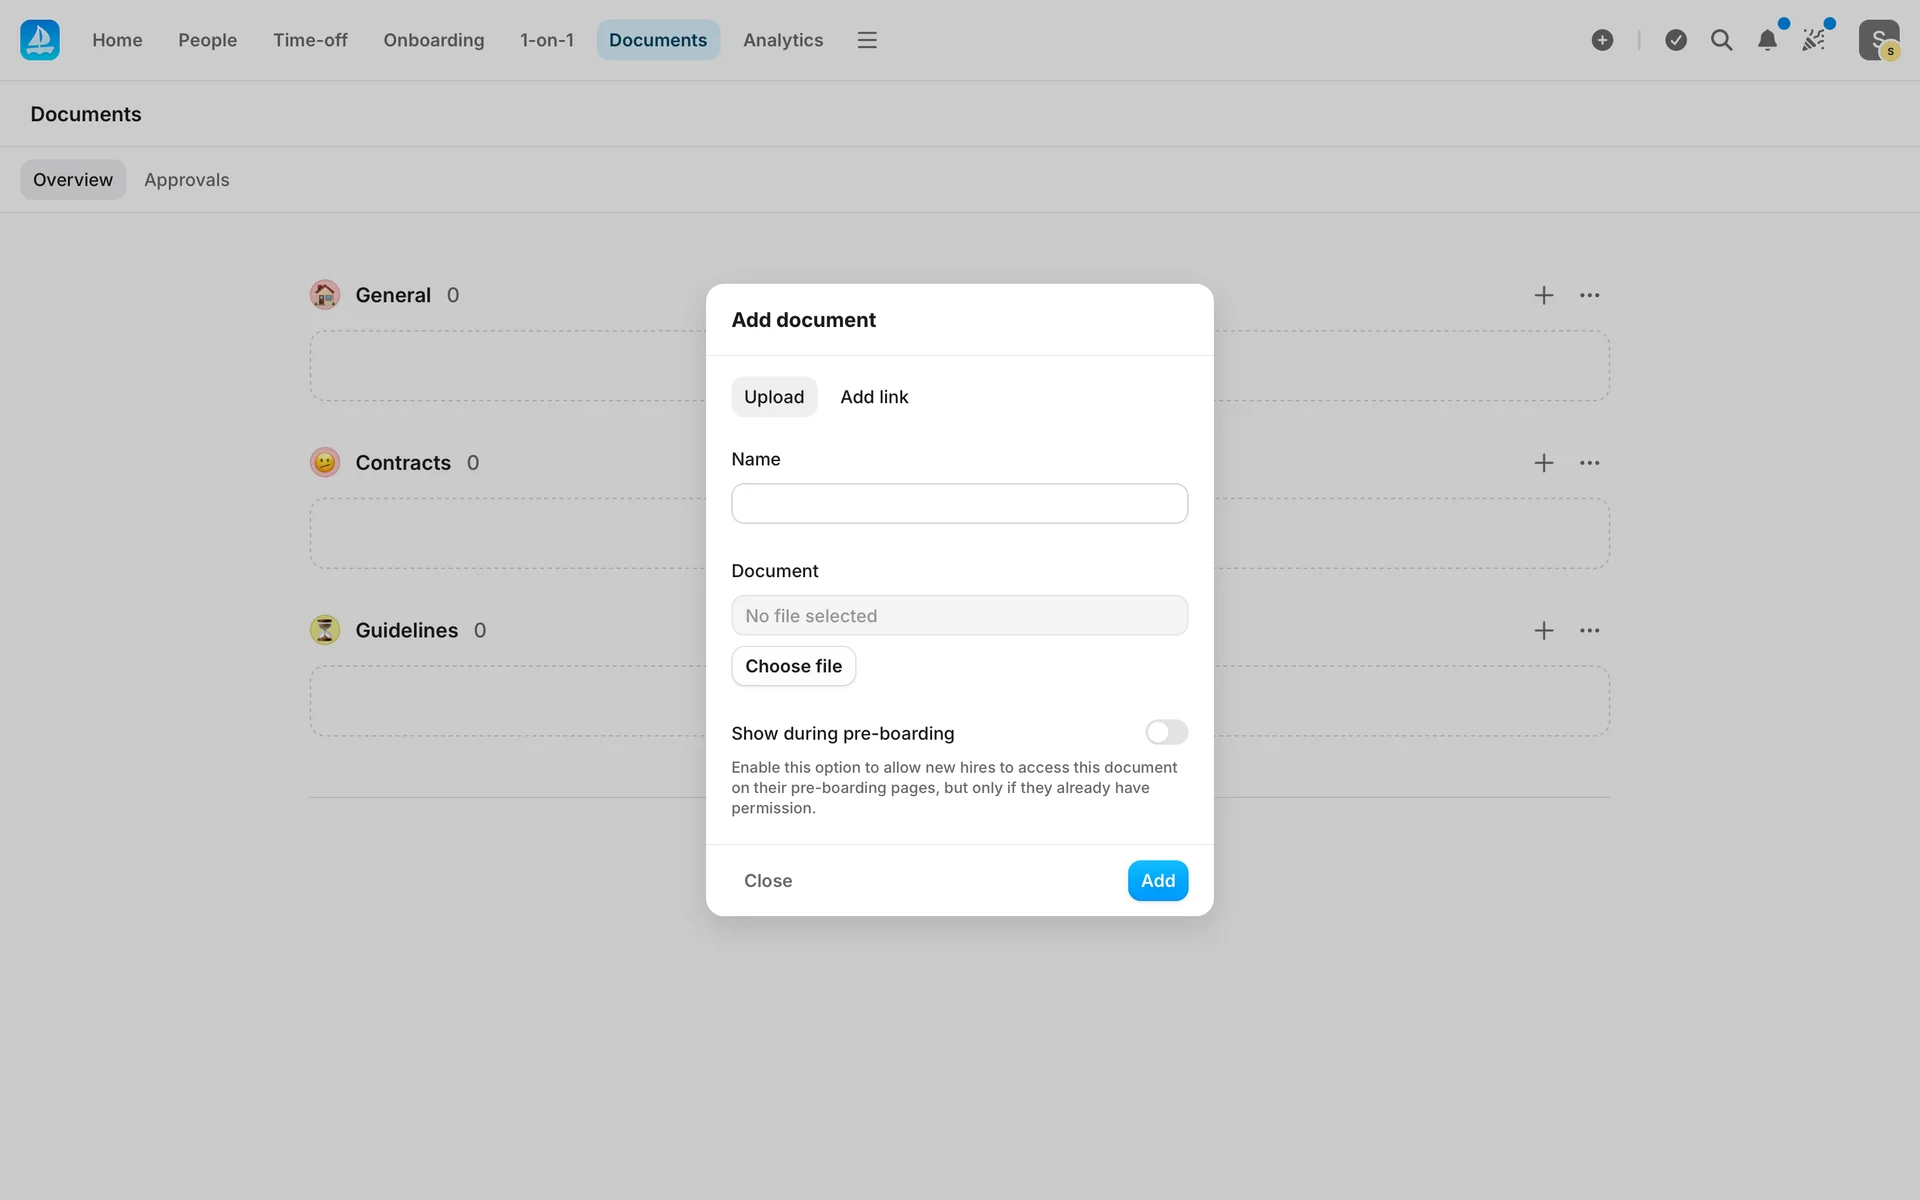Open the checkmark tasks icon
The image size is (1920, 1200).
(x=1676, y=40)
